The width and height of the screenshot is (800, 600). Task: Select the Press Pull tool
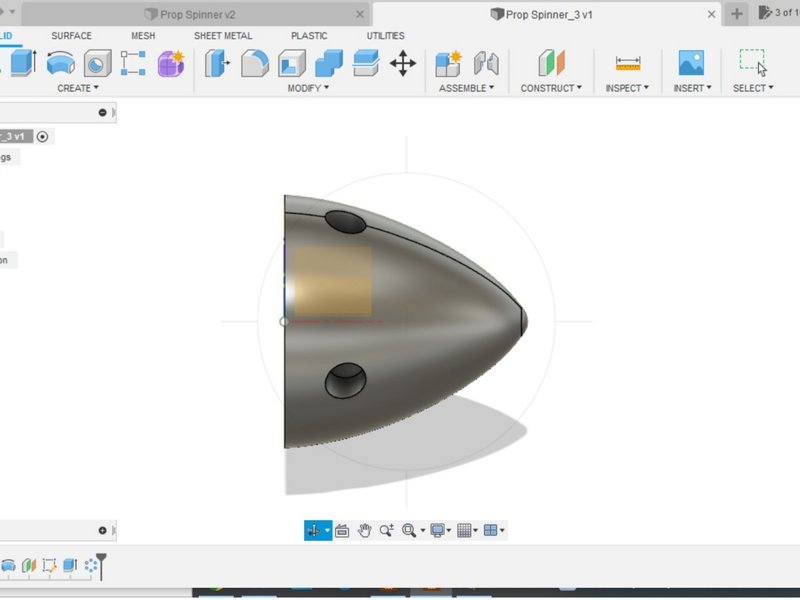tap(217, 63)
